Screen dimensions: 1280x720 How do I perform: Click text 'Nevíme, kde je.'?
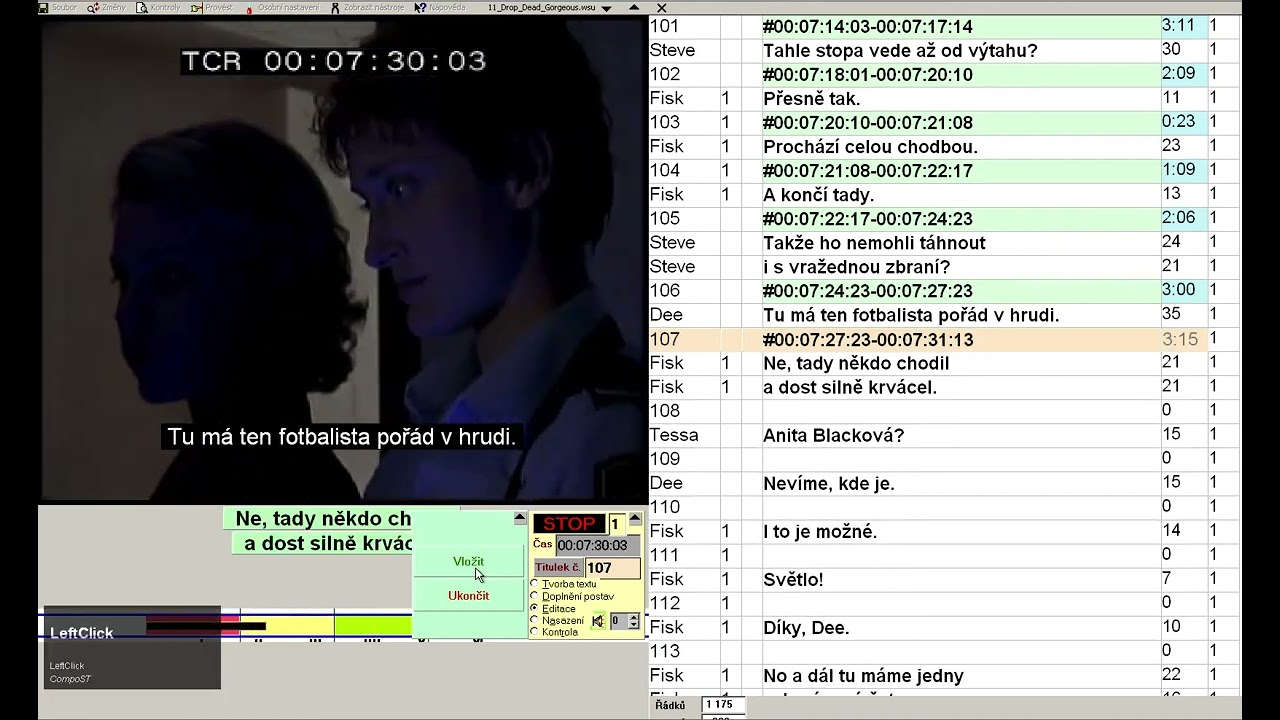(x=828, y=483)
